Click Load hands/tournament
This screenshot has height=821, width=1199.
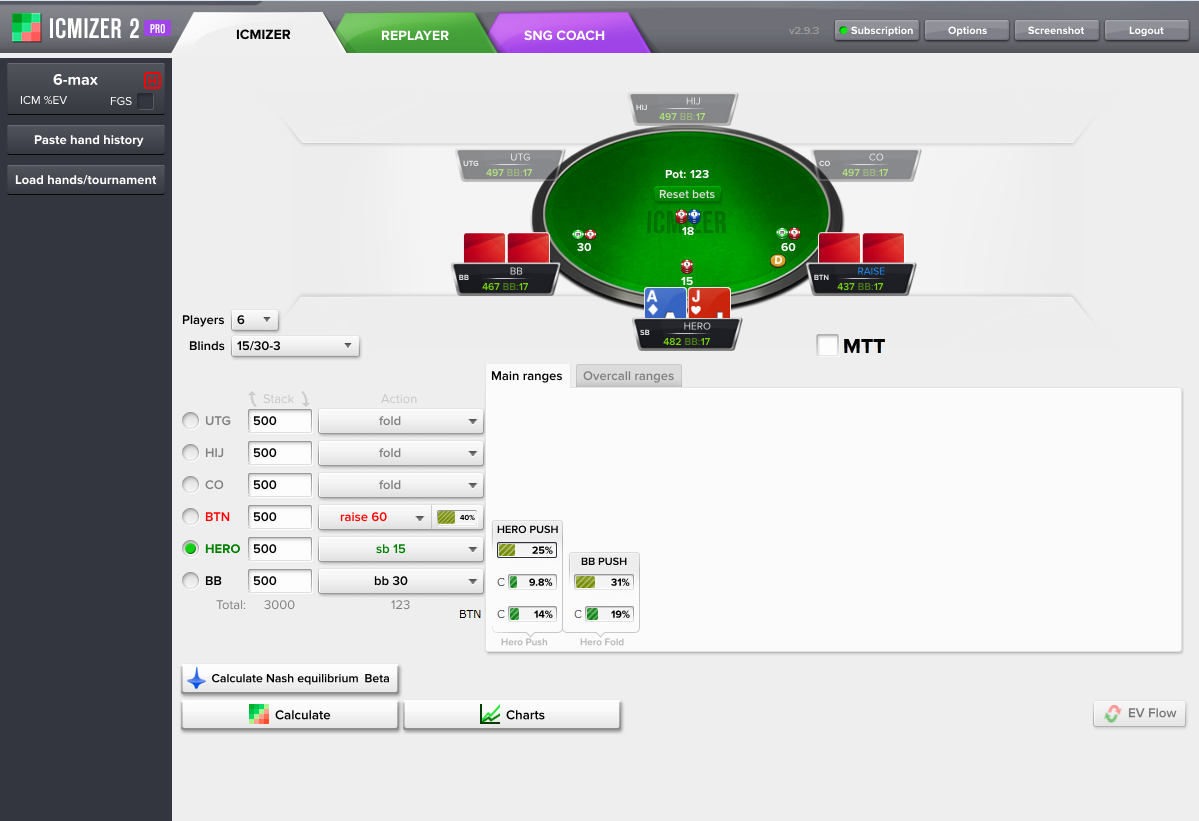coord(86,180)
